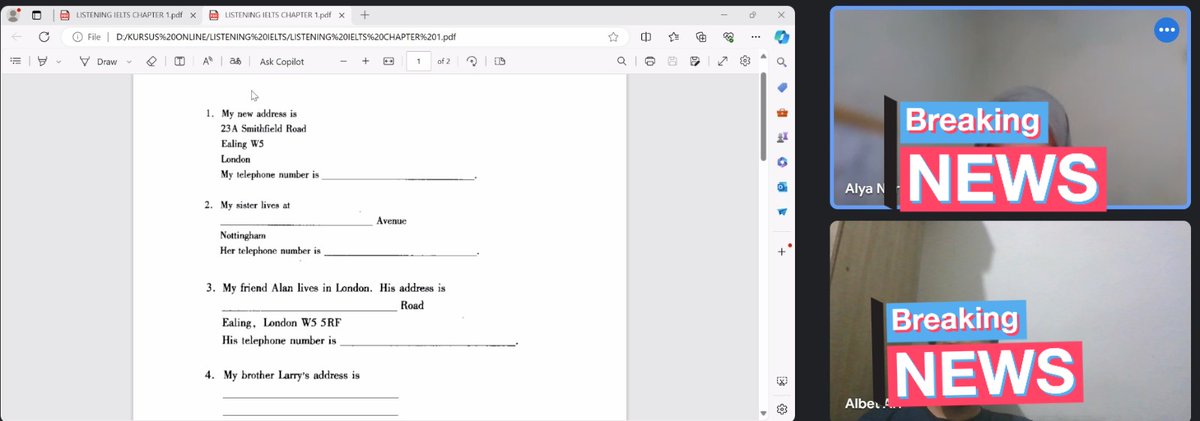Start Read aloud from the PDF toolbar
The width and height of the screenshot is (1200, 421).
[x=207, y=61]
